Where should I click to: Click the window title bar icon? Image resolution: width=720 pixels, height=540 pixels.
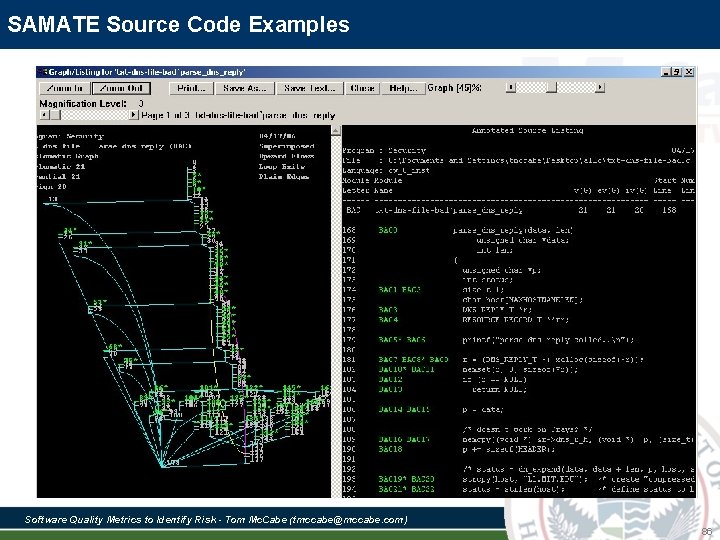[44, 72]
